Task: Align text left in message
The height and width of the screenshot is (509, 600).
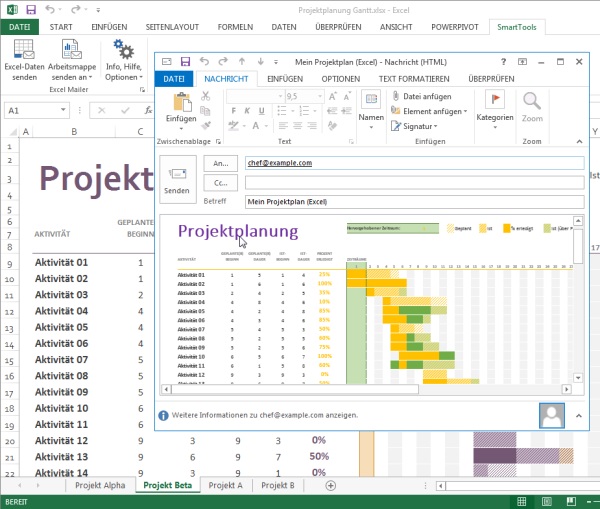Action: 283,126
